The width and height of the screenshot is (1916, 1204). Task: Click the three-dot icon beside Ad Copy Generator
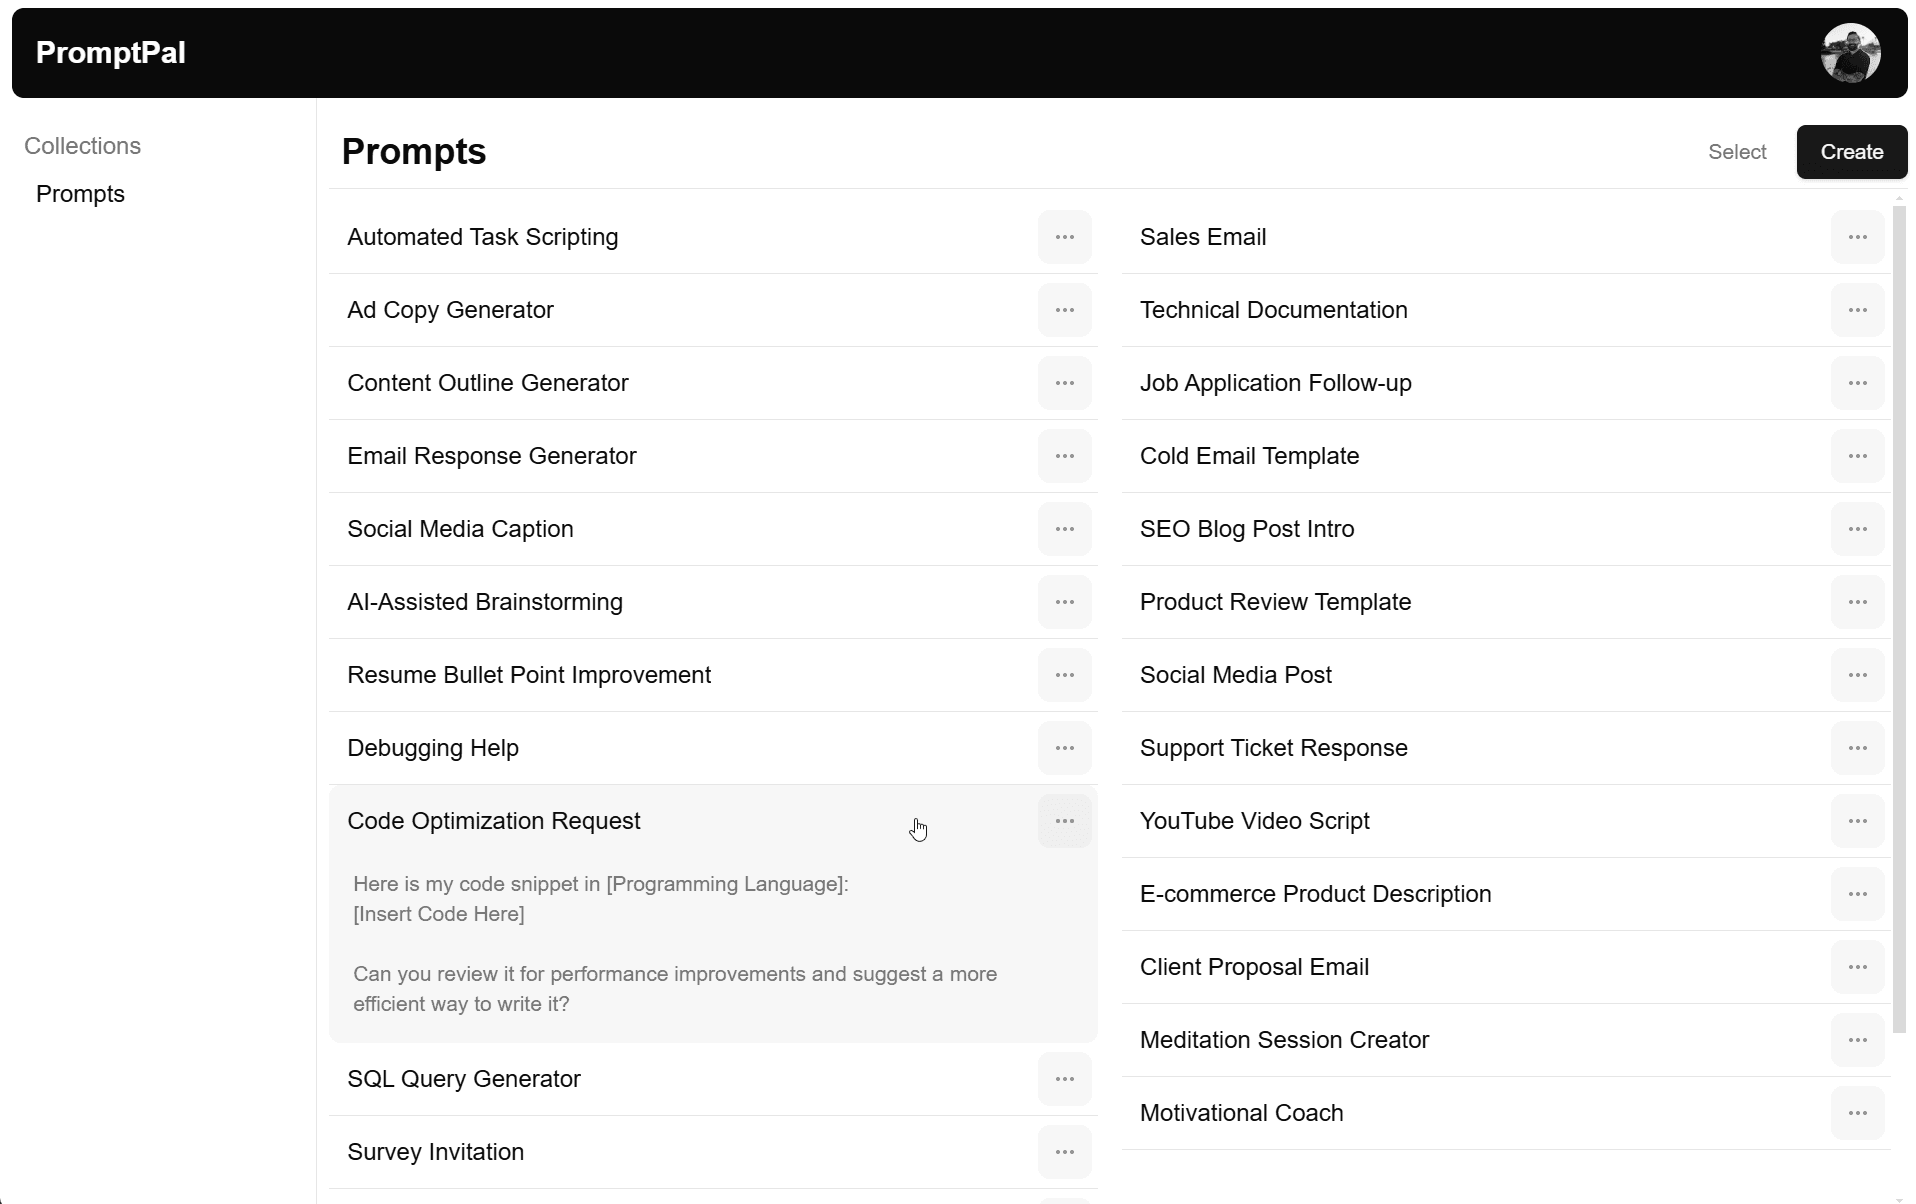[x=1064, y=310]
